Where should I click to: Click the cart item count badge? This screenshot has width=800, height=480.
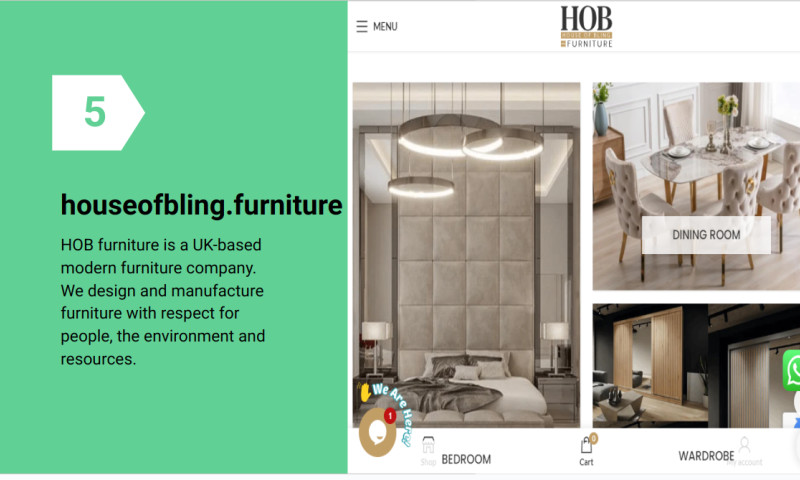pyautogui.click(x=593, y=438)
